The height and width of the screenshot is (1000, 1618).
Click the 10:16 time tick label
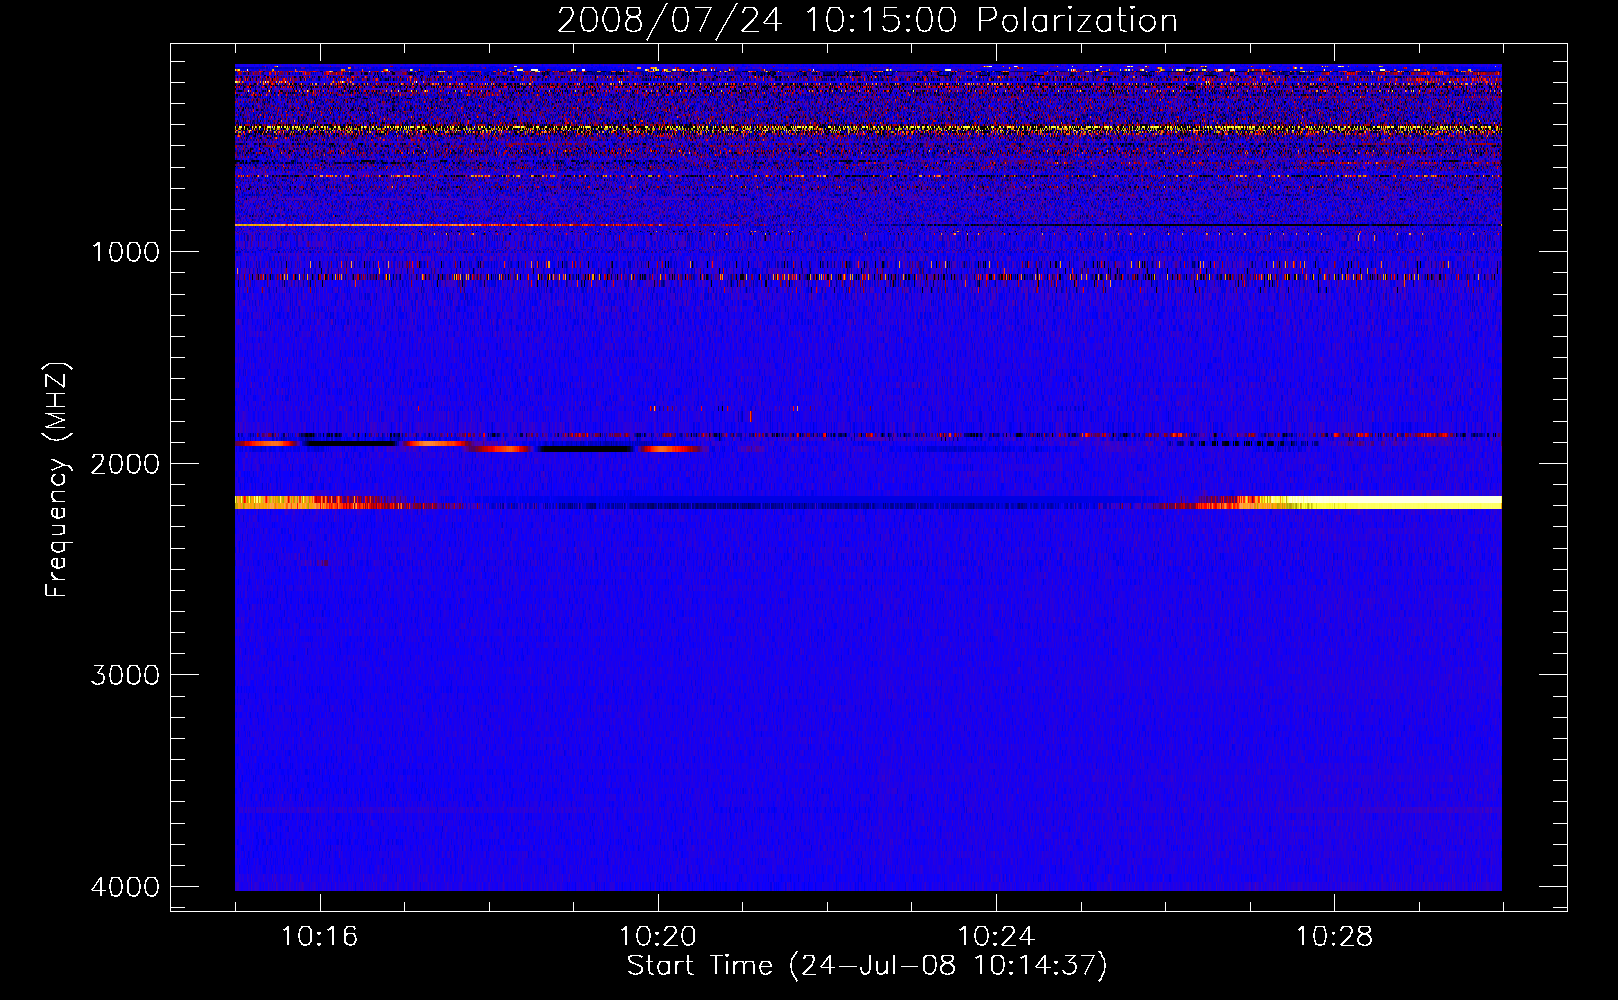pos(320,937)
